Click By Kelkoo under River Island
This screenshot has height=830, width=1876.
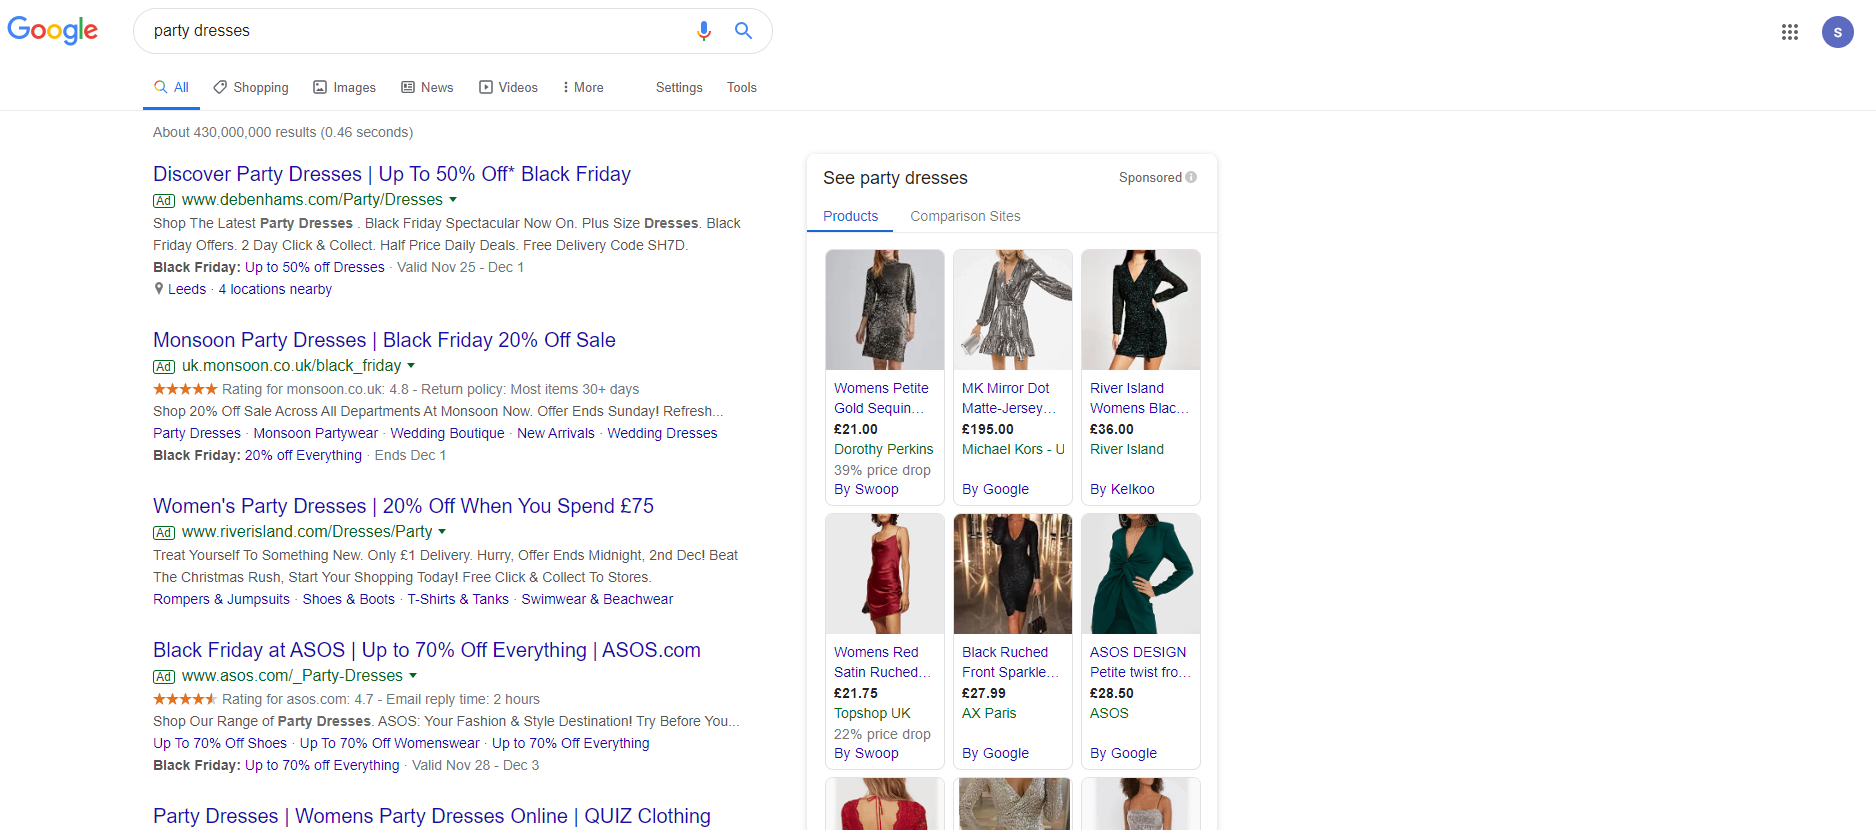point(1122,489)
